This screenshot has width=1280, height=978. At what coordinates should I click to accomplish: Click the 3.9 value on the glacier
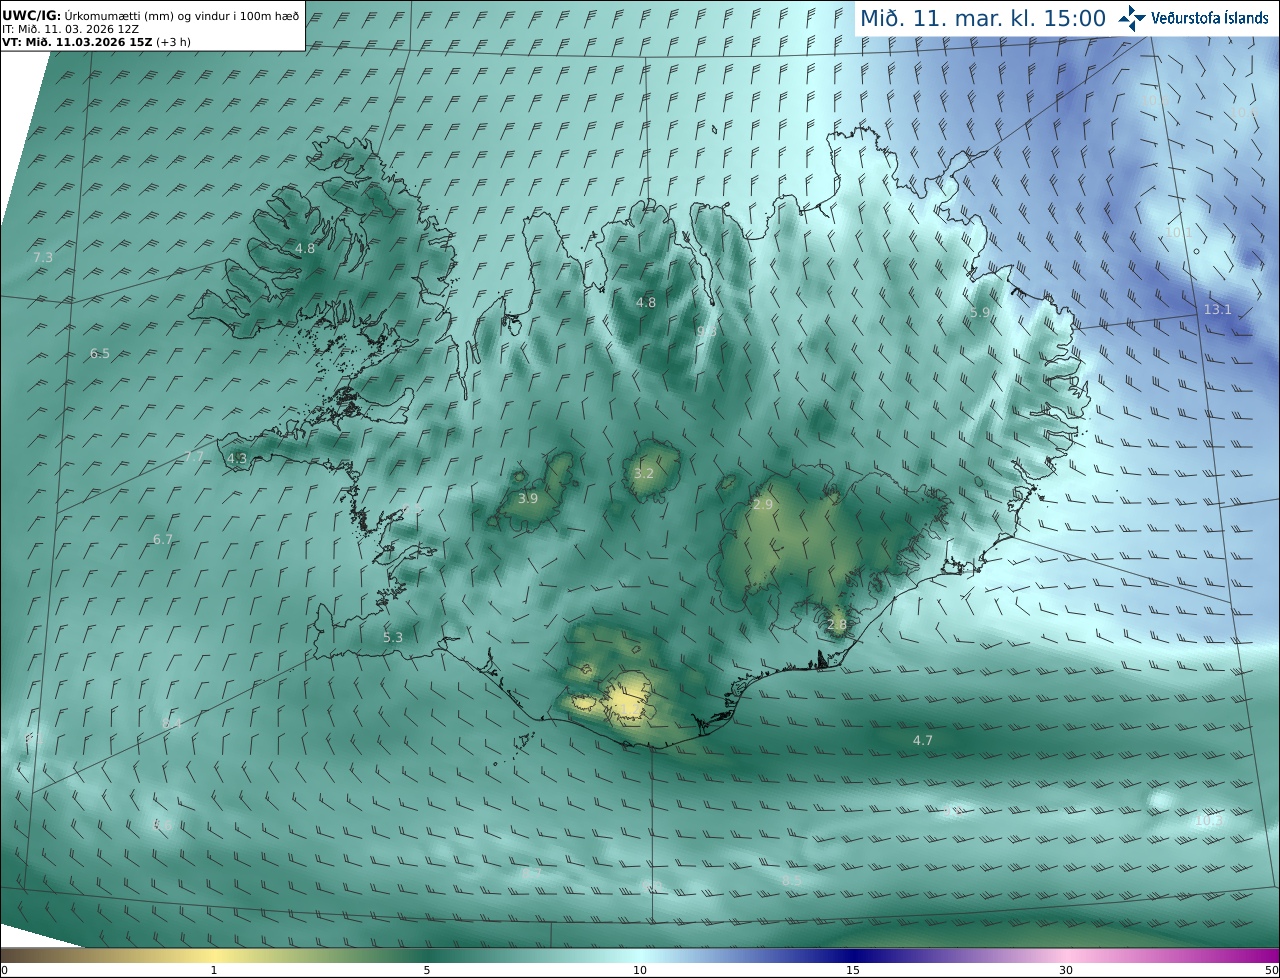[528, 499]
